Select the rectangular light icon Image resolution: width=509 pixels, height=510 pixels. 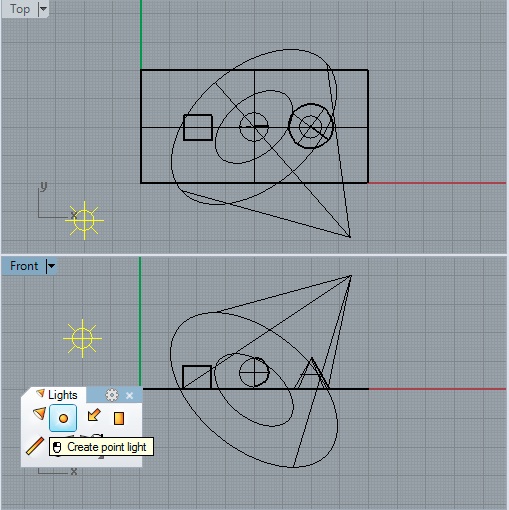[x=119, y=418]
